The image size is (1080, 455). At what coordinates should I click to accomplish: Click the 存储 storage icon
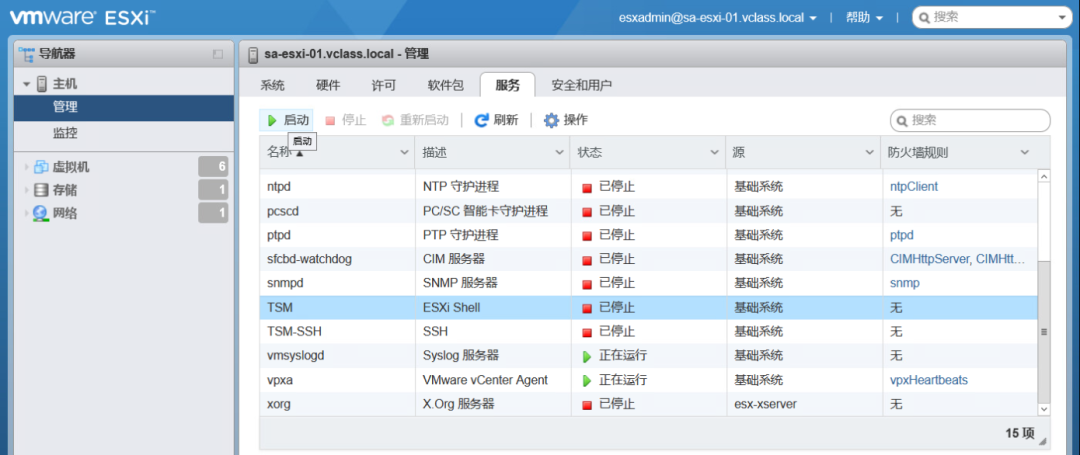41,190
